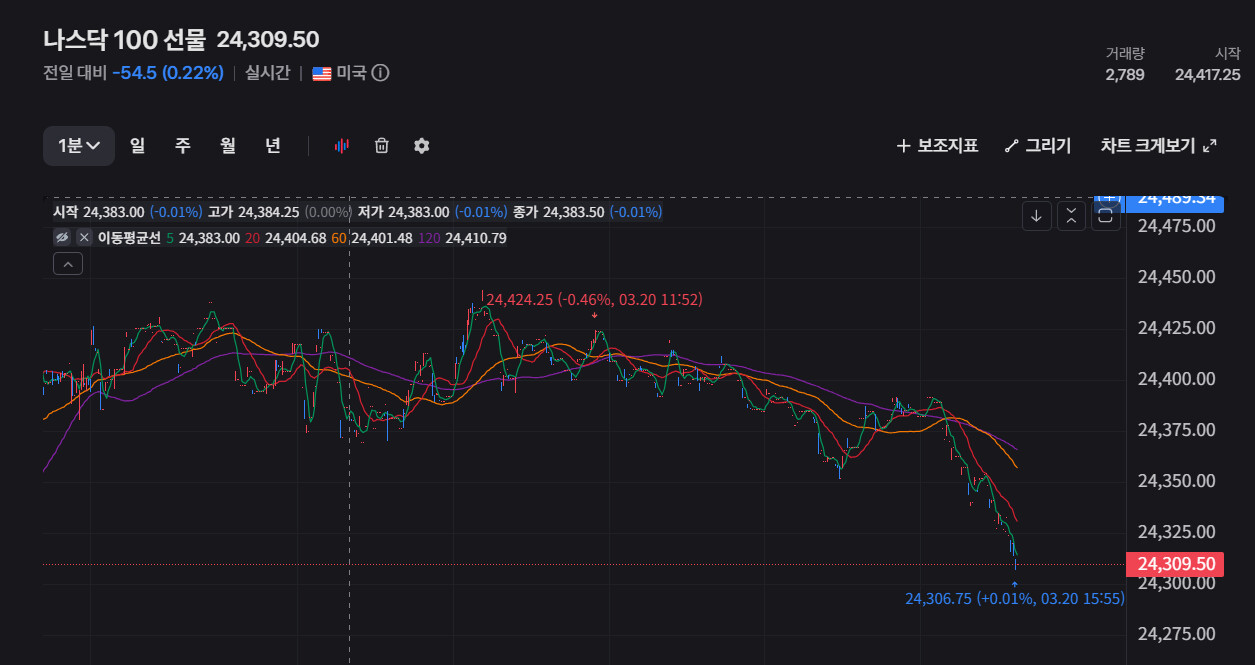The height and width of the screenshot is (665, 1255).
Task: Open the 그리기 drawing tools
Action: (x=1038, y=146)
